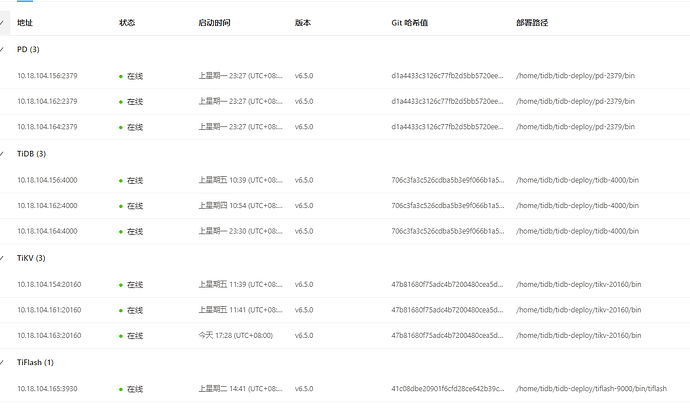Click TiFlash Git hash 41c08dbe20901…

(448, 389)
